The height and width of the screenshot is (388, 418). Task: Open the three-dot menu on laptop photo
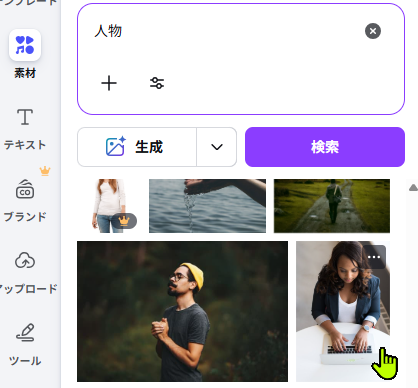coord(374,257)
